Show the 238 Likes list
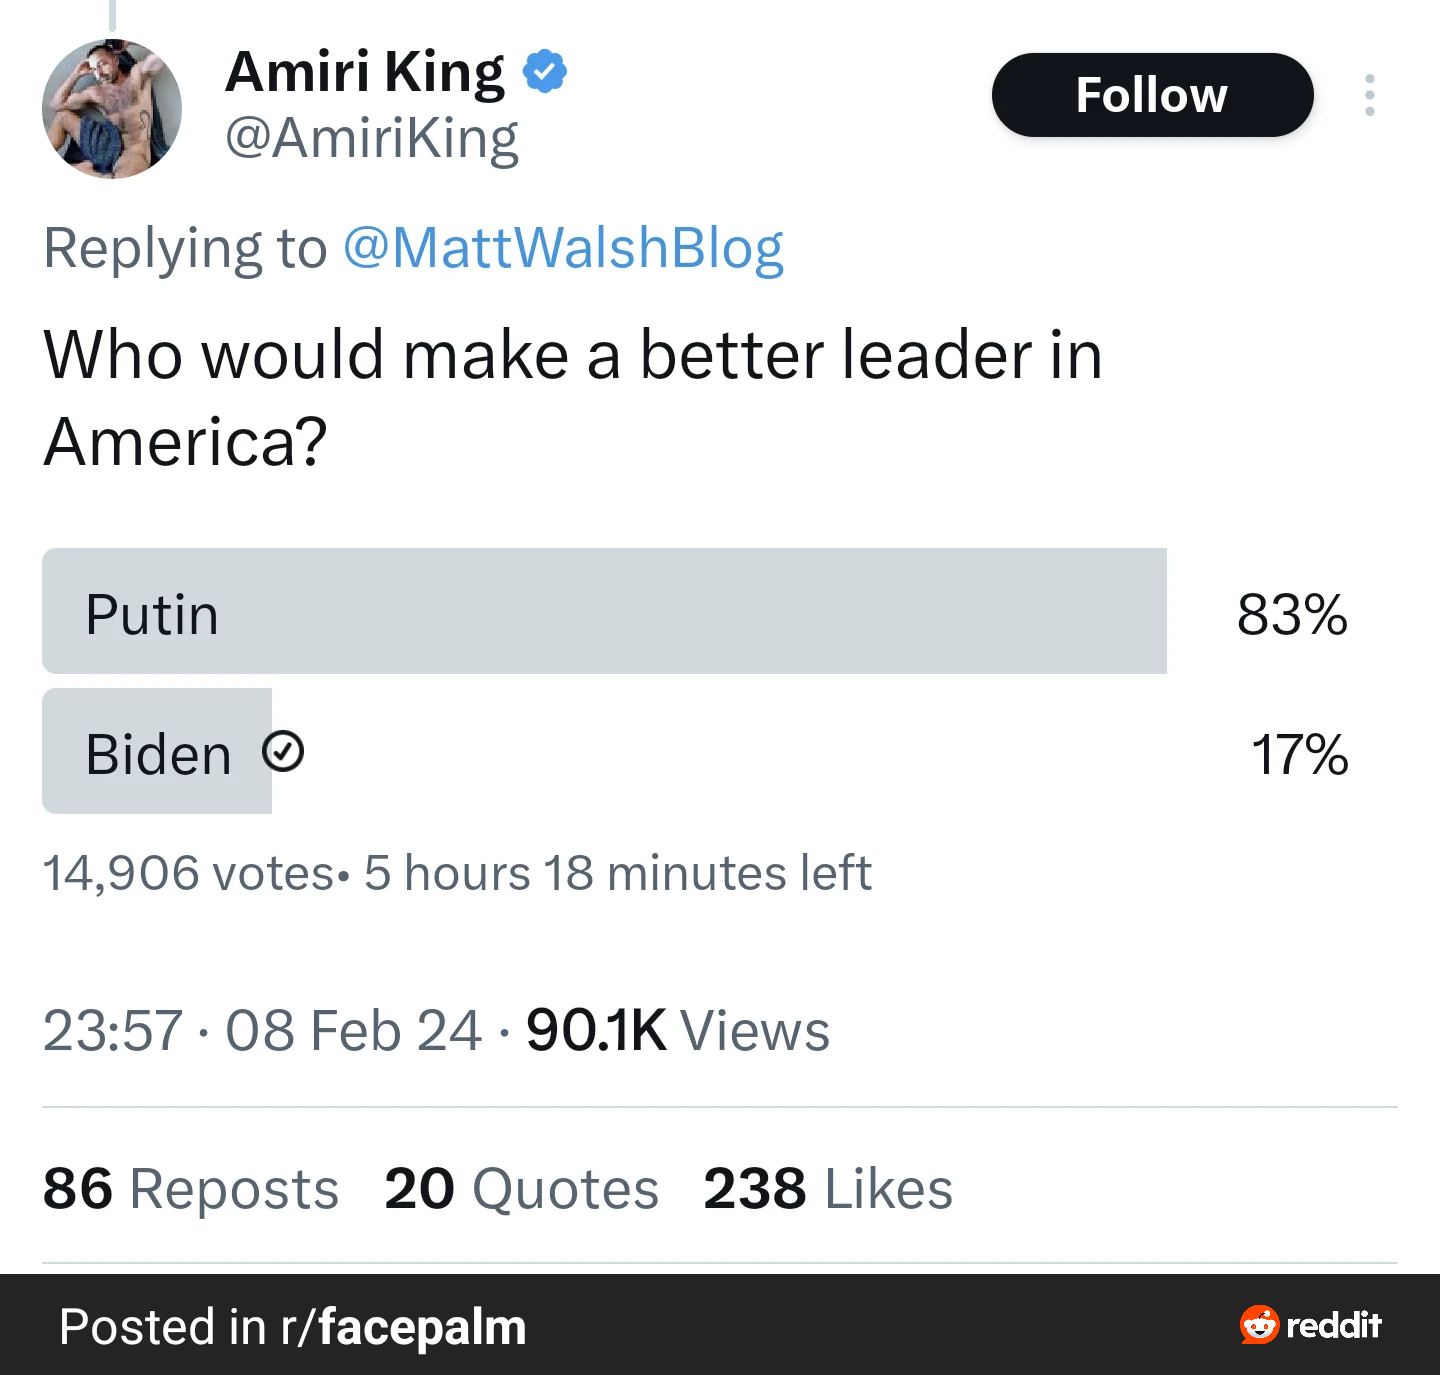1440x1375 pixels. pyautogui.click(x=828, y=1189)
